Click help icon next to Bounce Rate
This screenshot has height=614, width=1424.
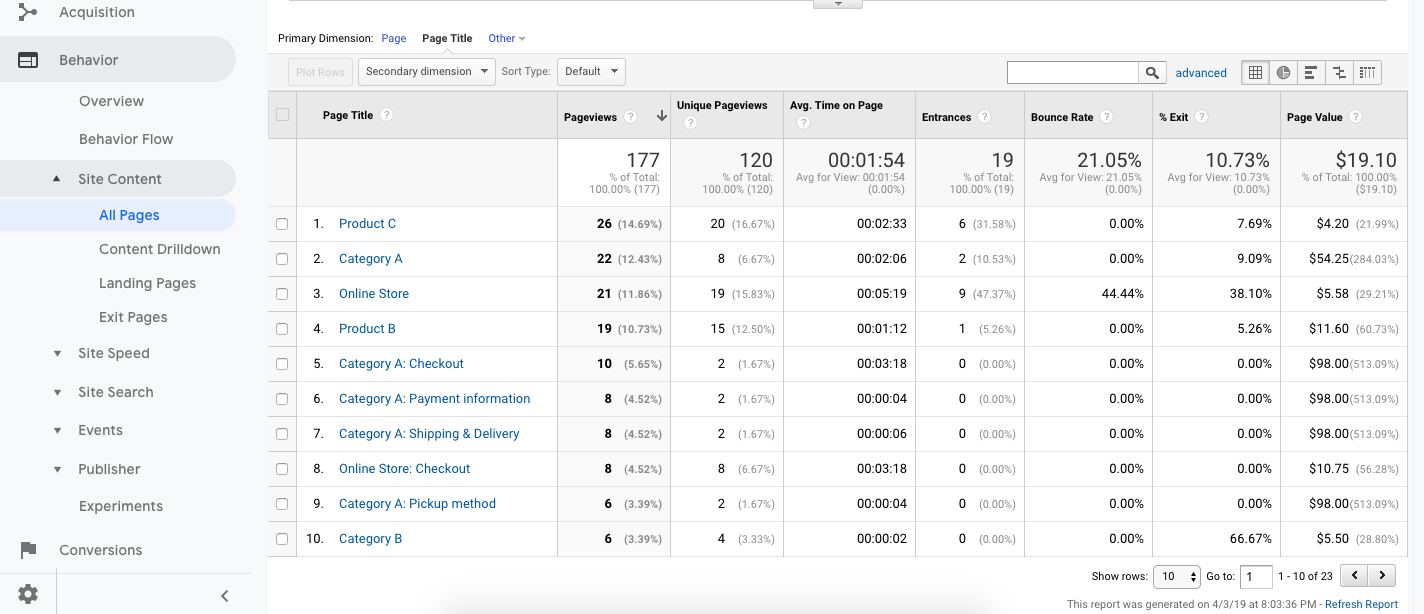point(1106,117)
